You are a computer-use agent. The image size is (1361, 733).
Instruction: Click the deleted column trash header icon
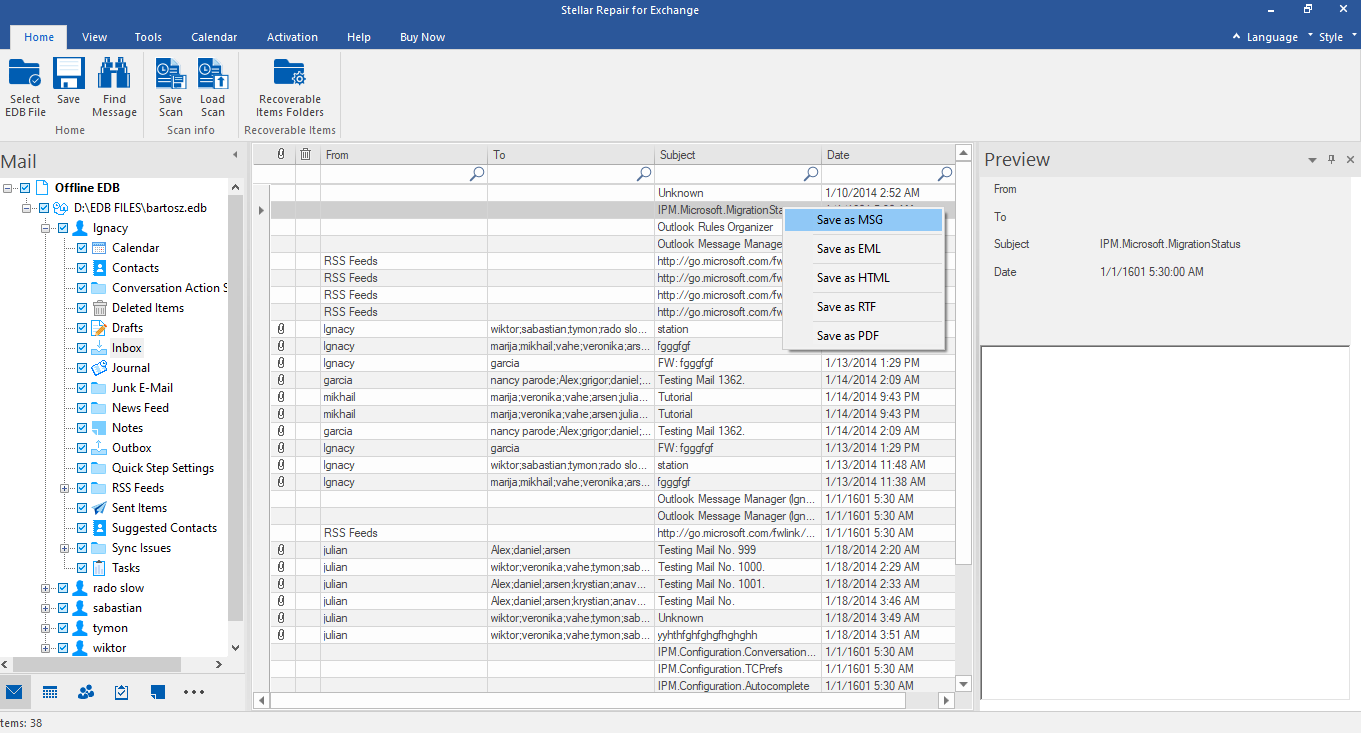click(x=306, y=155)
